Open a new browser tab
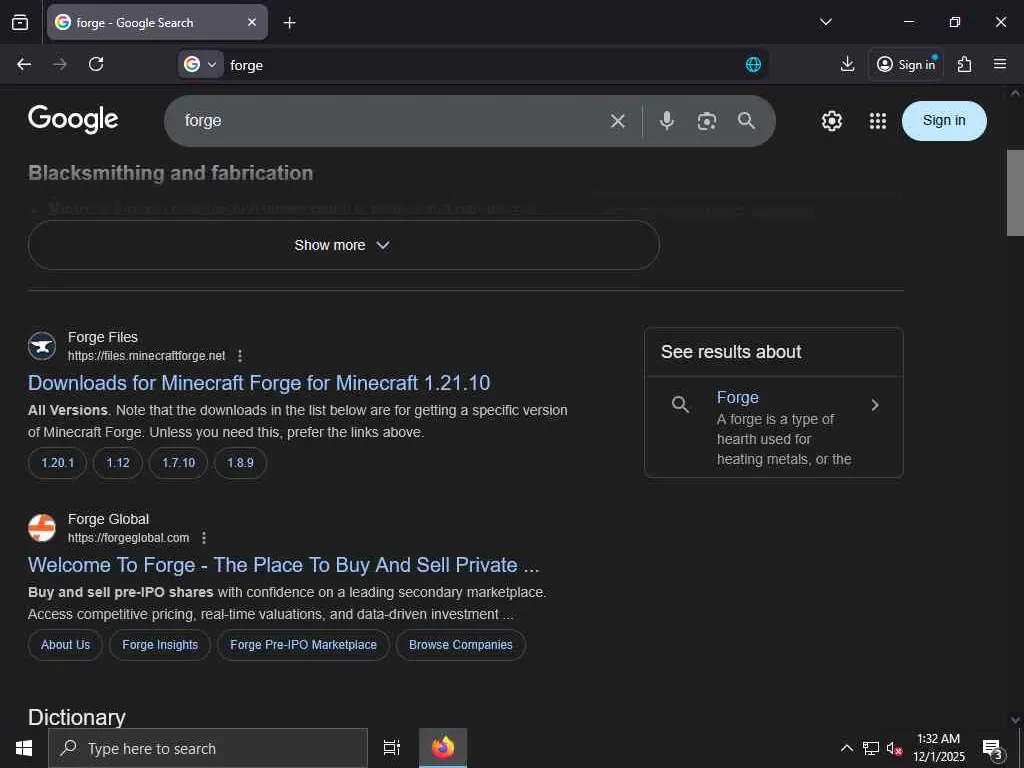1024x768 pixels. tap(289, 22)
